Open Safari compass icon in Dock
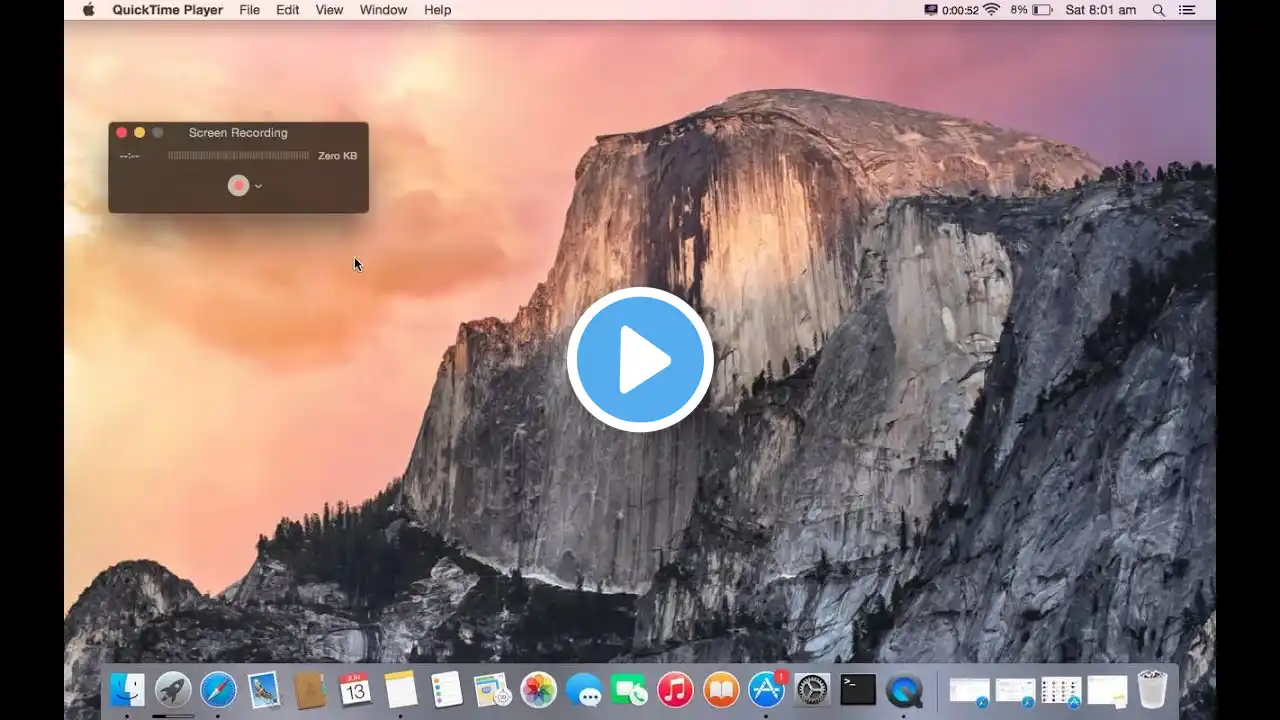The image size is (1280, 720). 218,690
